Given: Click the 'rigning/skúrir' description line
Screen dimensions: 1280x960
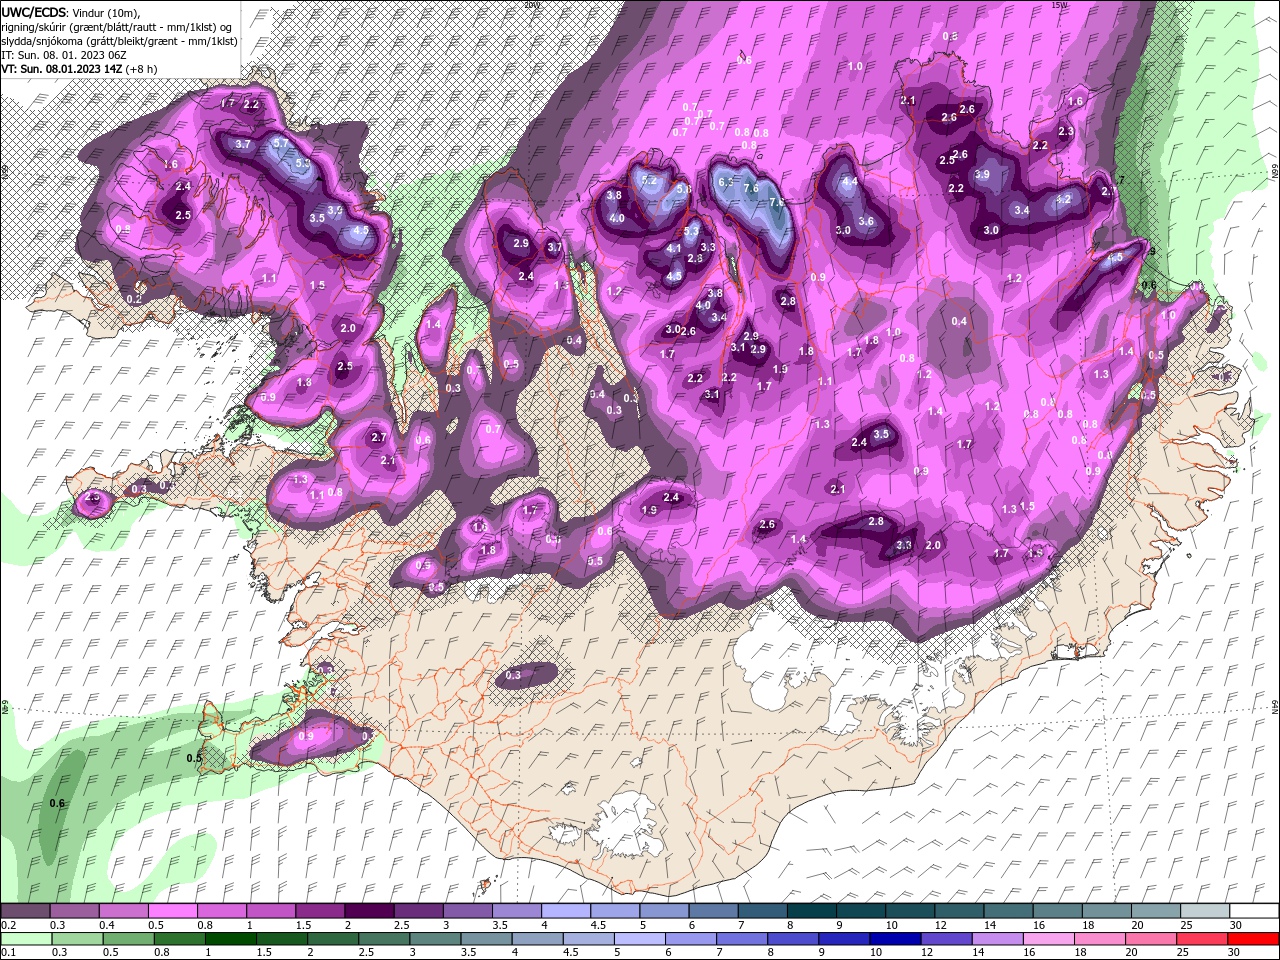Looking at the screenshot, I should (116, 26).
